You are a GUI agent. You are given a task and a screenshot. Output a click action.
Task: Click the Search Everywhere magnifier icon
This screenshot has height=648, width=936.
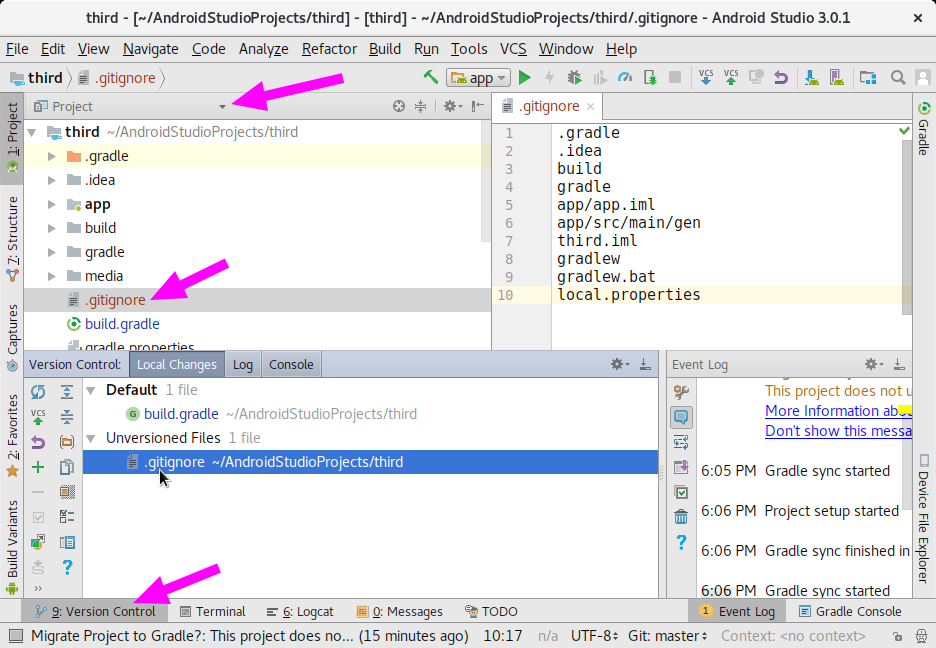[898, 78]
